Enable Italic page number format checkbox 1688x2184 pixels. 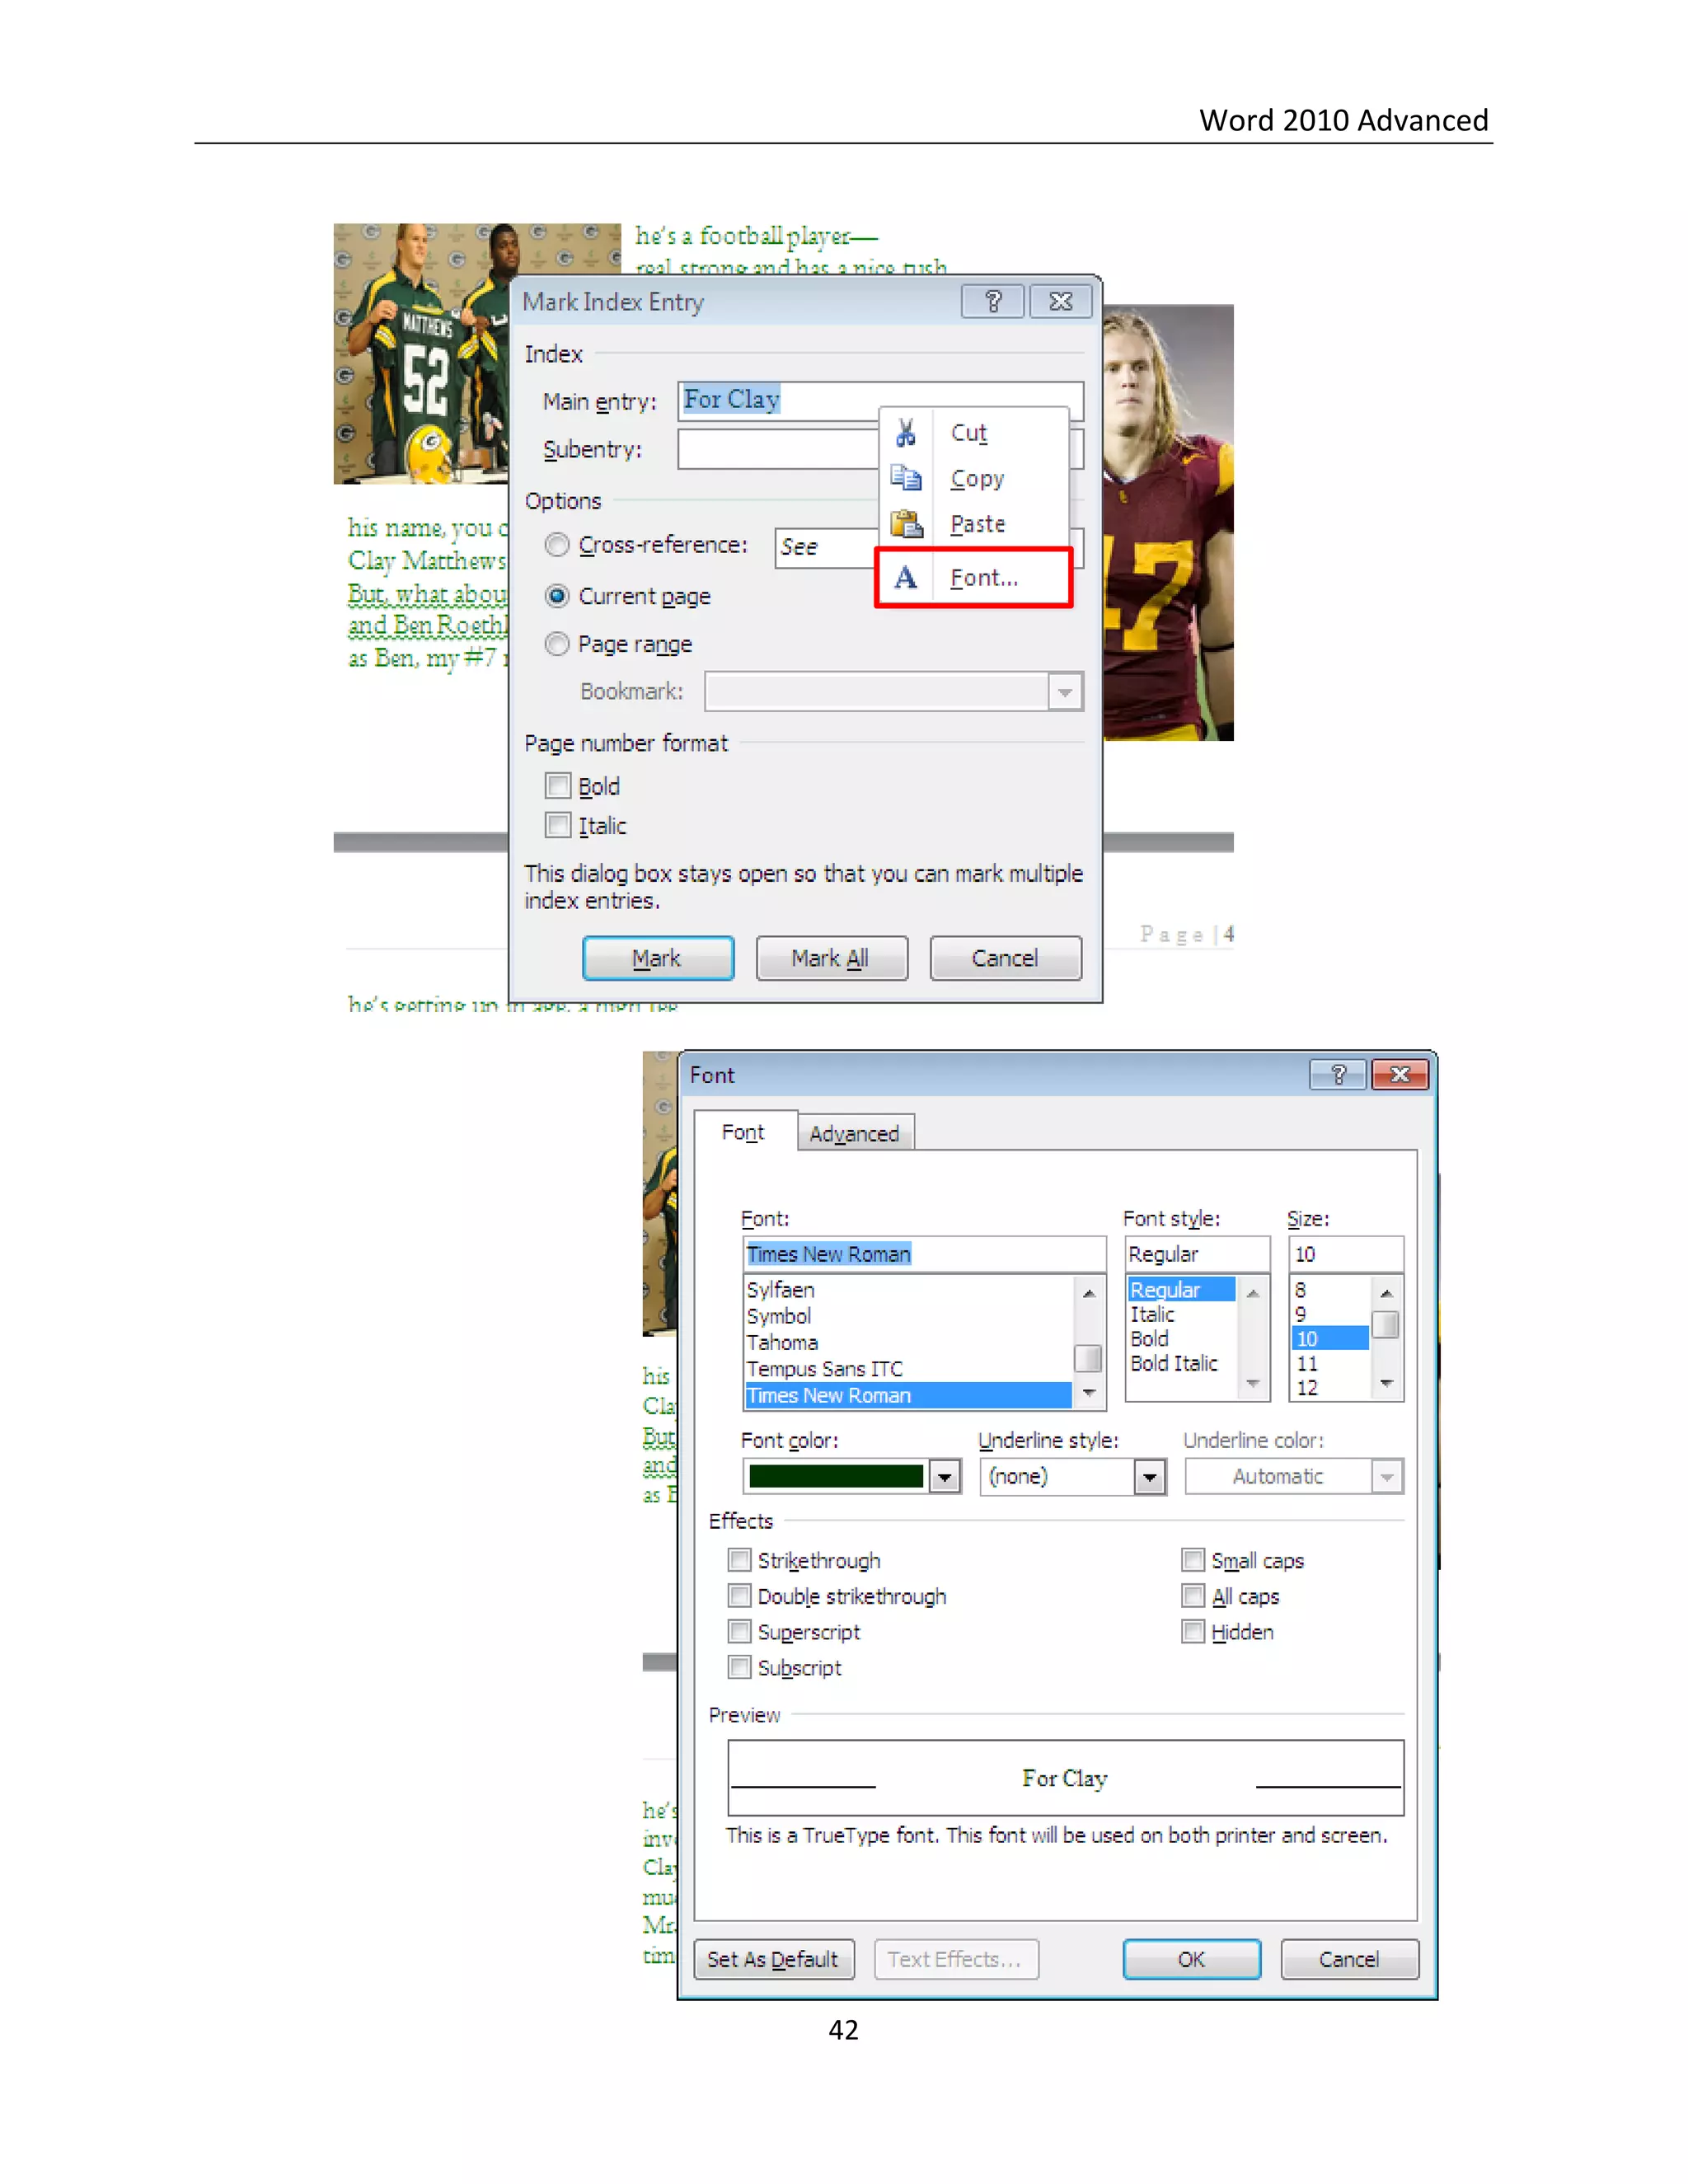(558, 826)
